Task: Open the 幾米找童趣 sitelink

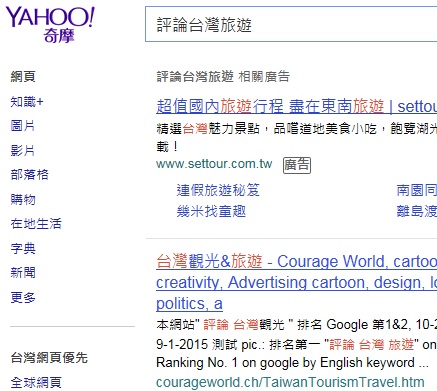Action: [x=211, y=211]
